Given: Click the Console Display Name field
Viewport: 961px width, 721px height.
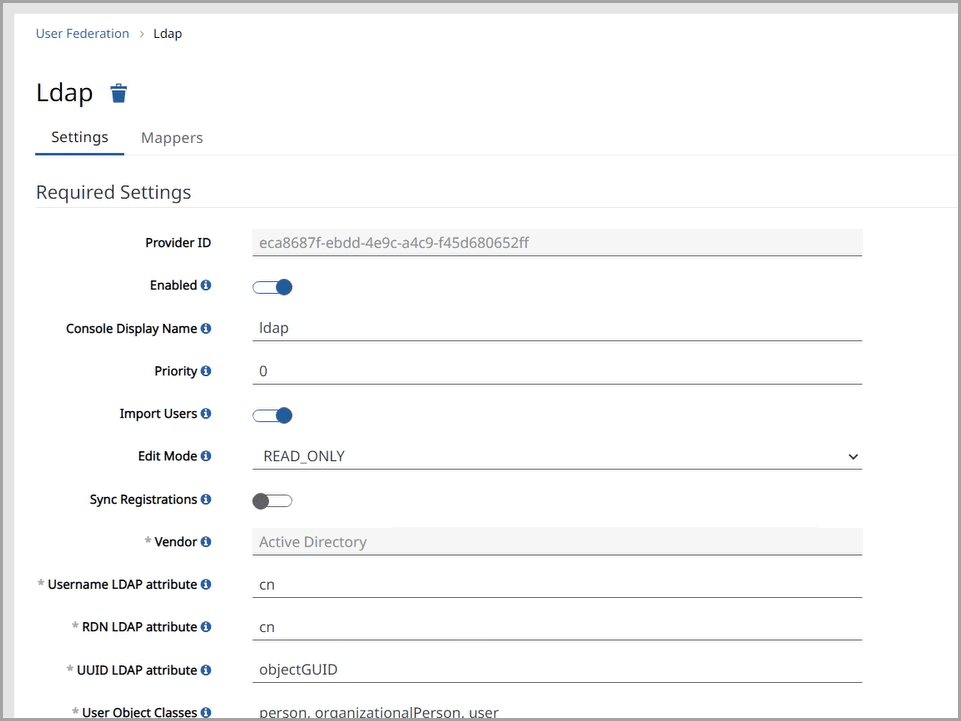Looking at the screenshot, I should point(557,329).
